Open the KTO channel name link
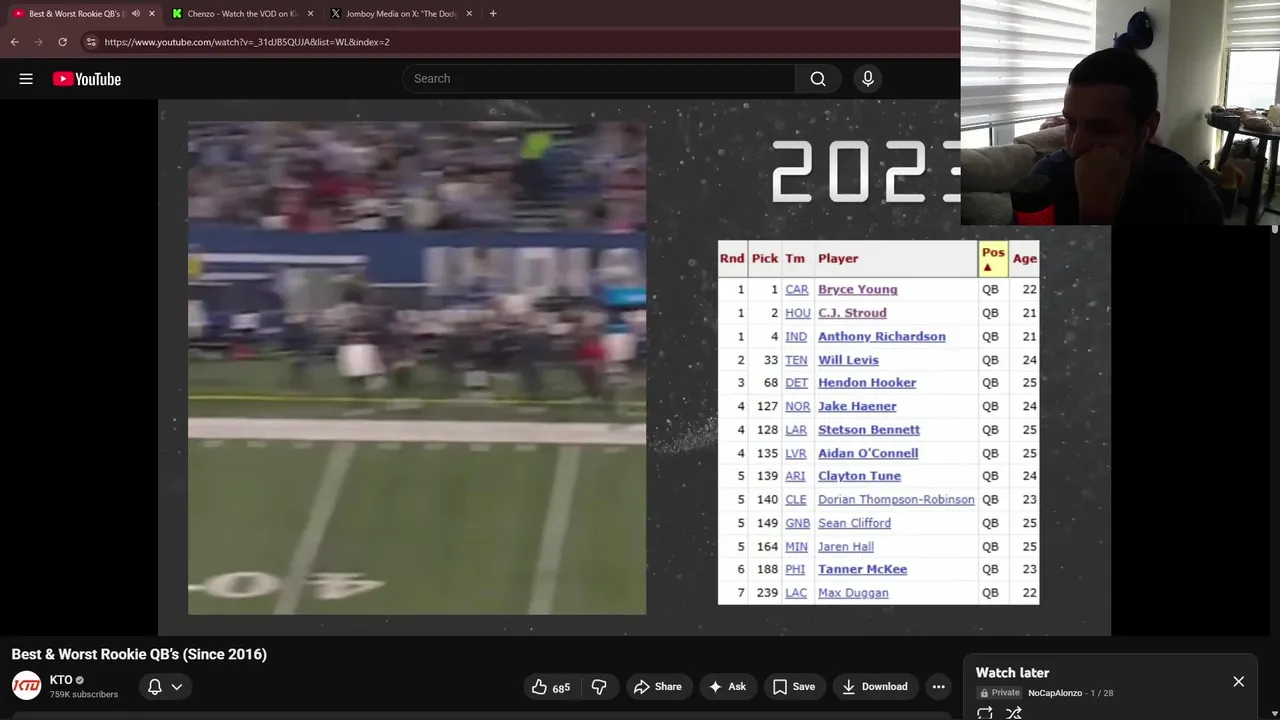The width and height of the screenshot is (1280, 720). tap(61, 680)
